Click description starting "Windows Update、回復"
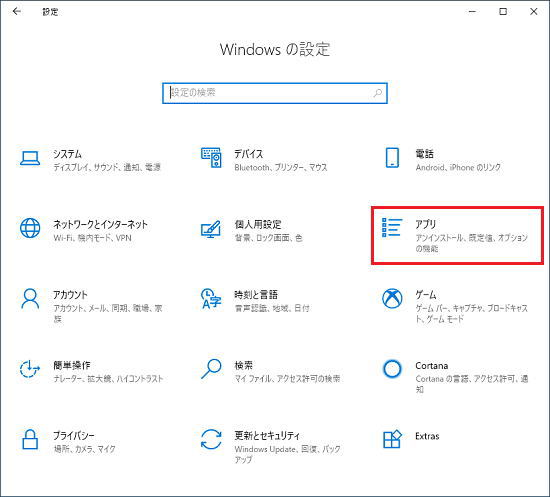Viewport: 550px width, 497px height. click(x=287, y=454)
